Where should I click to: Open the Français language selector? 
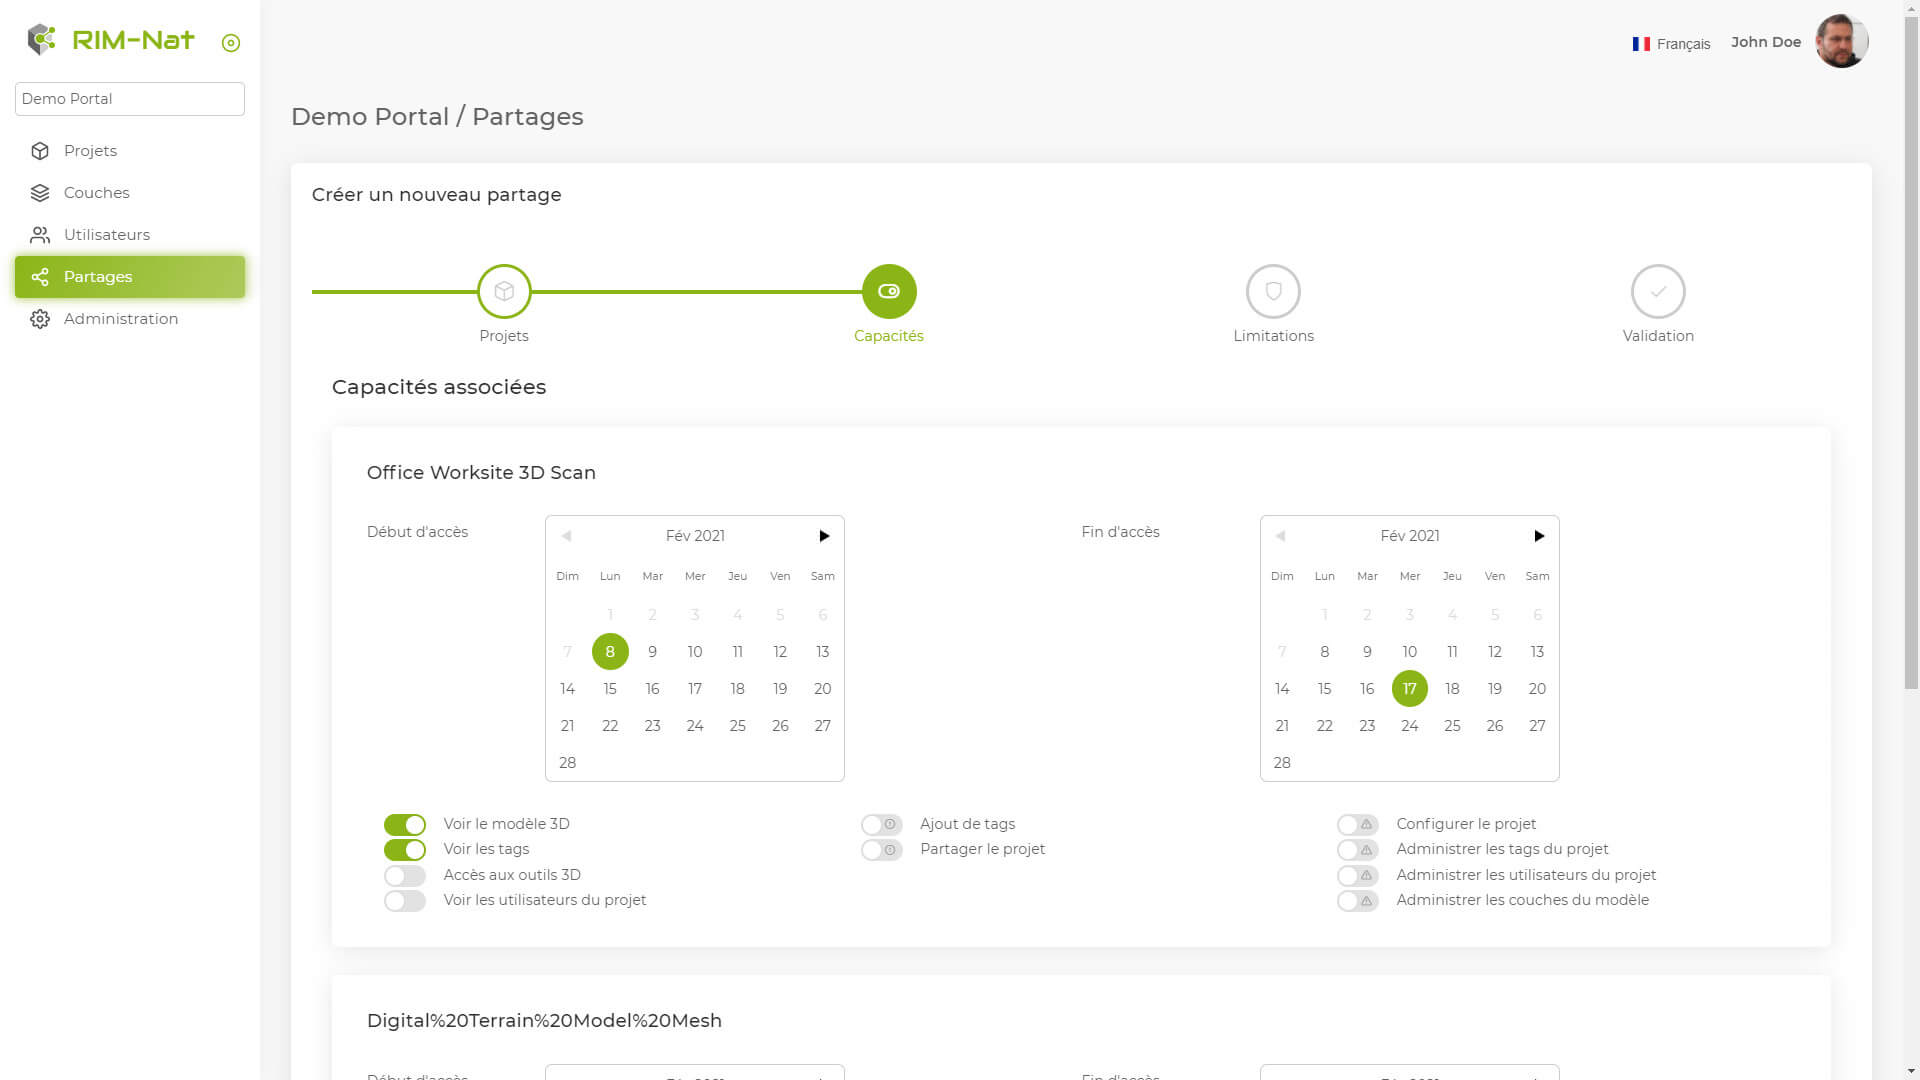point(1683,44)
